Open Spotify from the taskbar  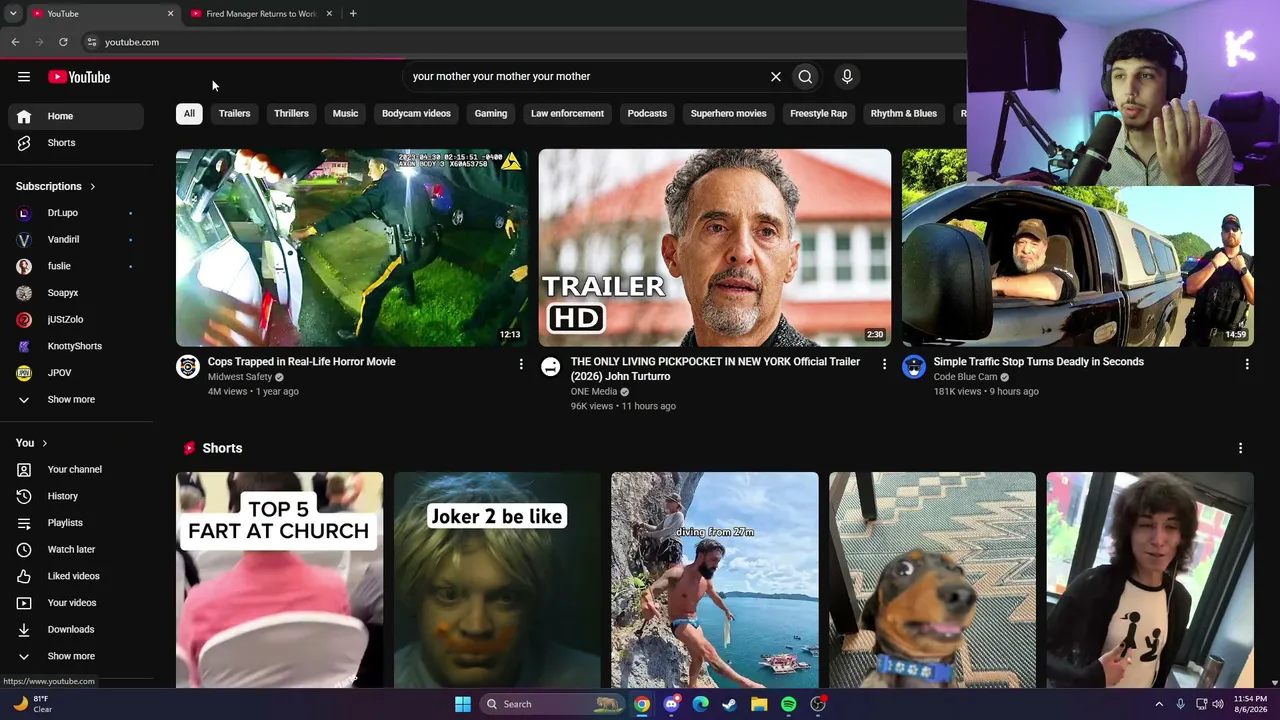[788, 704]
